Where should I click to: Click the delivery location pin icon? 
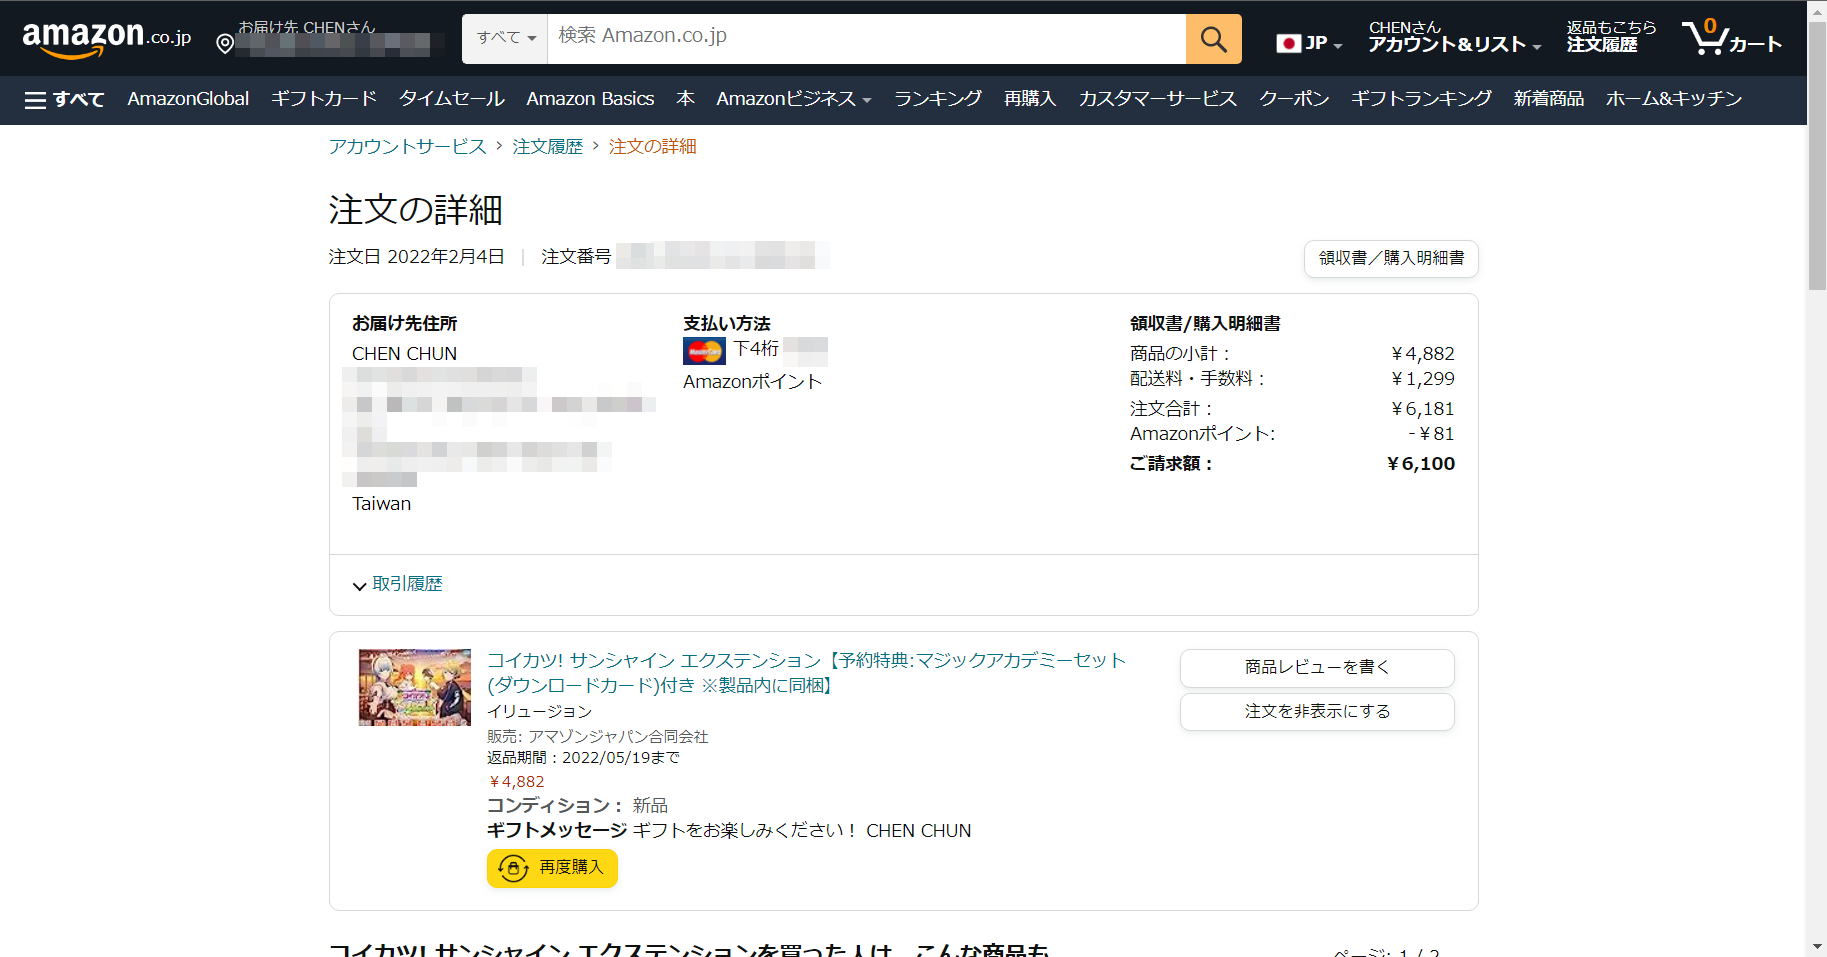pos(225,44)
